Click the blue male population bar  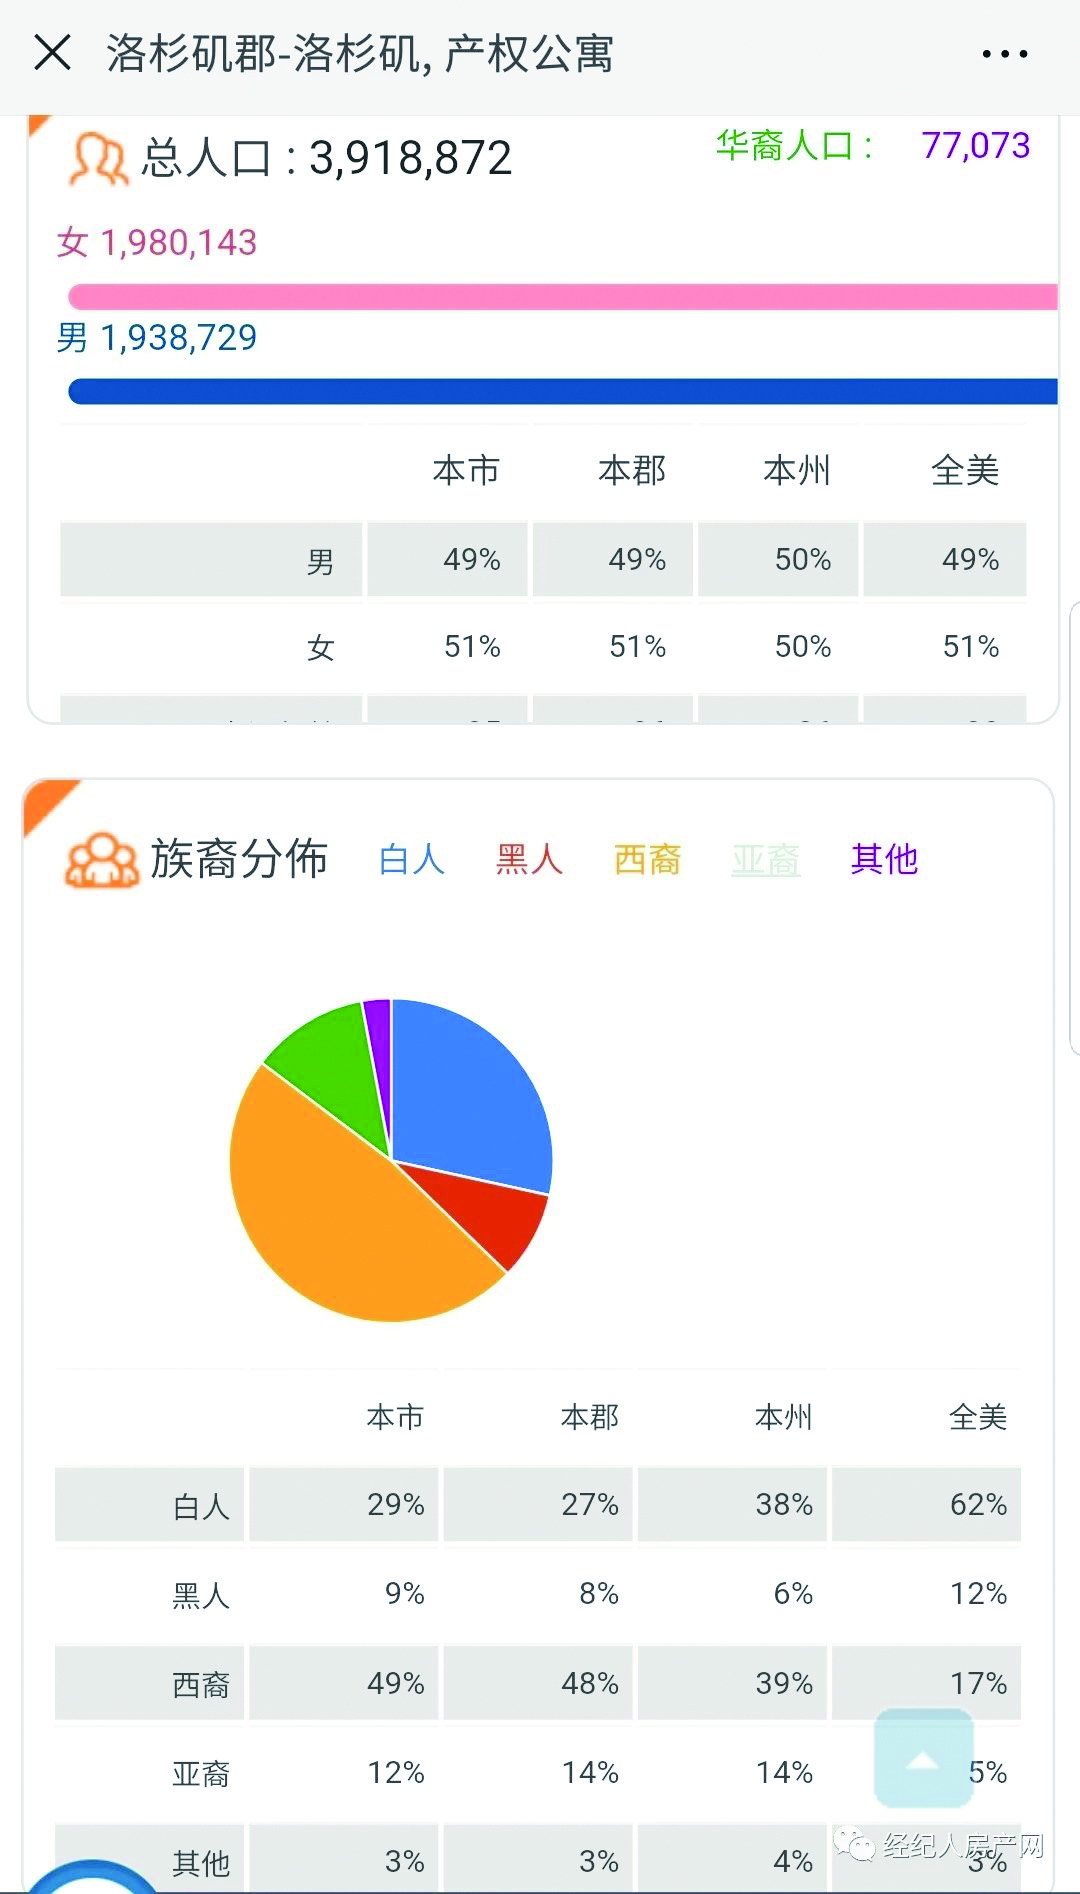563,391
